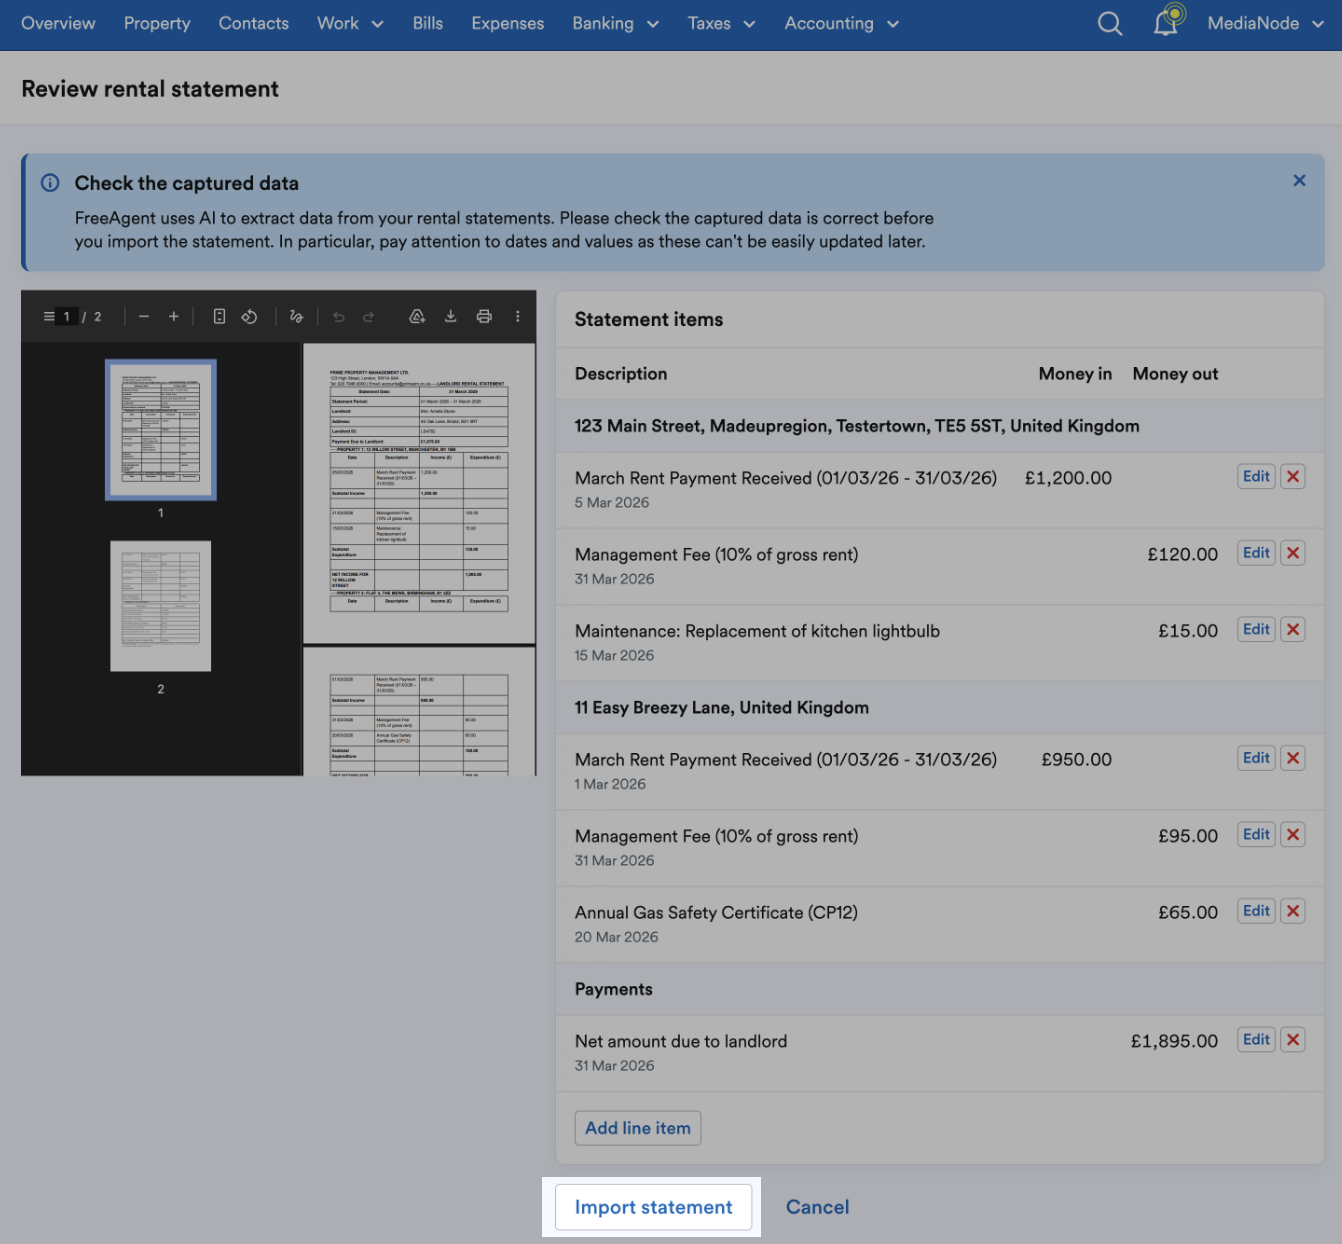1342x1244 pixels.
Task: Click the PDF page preview document
Action: (419, 494)
